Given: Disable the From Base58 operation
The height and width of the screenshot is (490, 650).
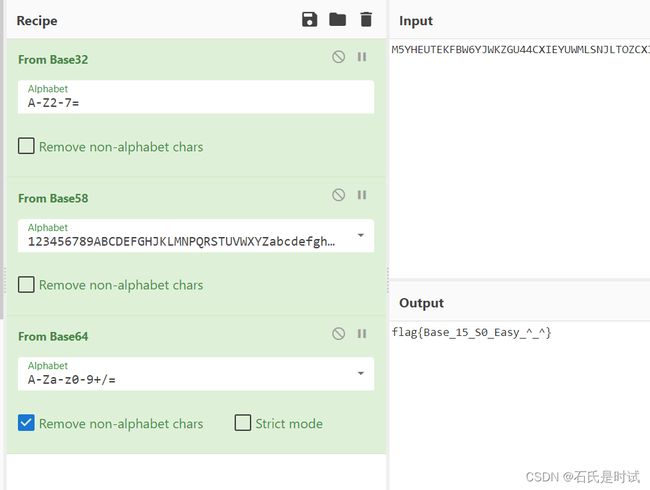Looking at the screenshot, I should [338, 195].
